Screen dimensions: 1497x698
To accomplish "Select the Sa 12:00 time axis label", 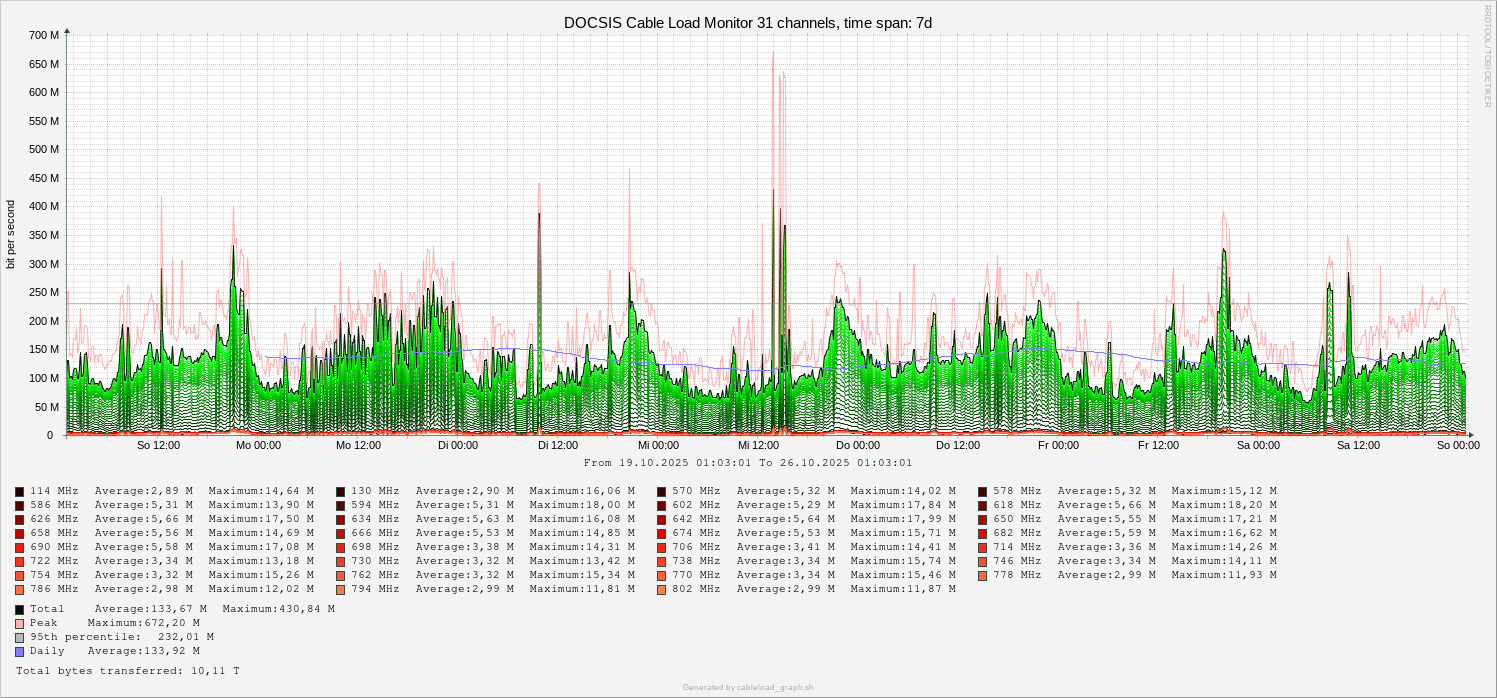I will pyautogui.click(x=1358, y=445).
